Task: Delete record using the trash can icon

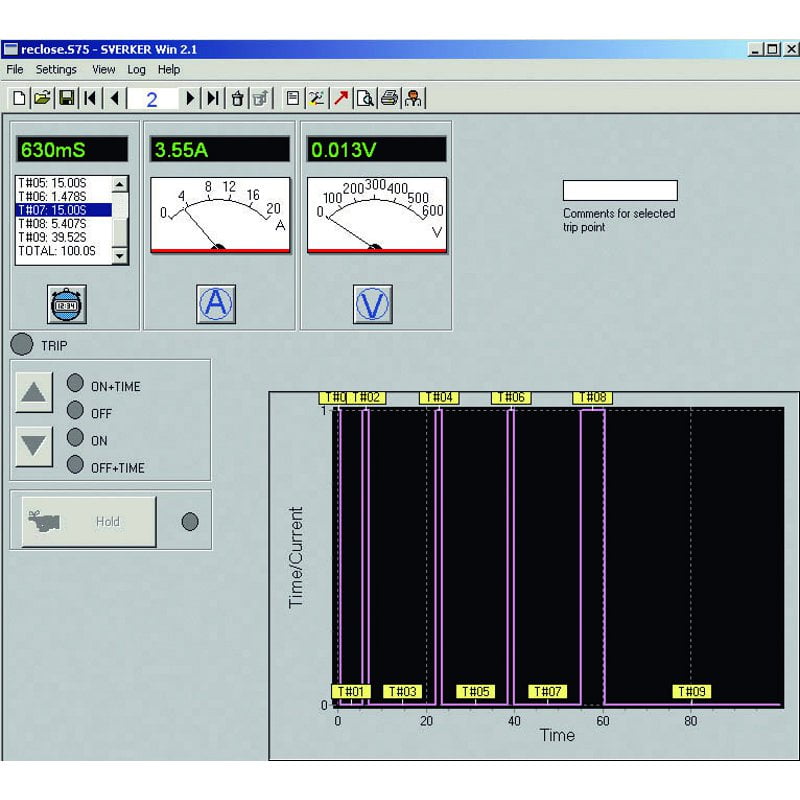Action: coord(237,98)
